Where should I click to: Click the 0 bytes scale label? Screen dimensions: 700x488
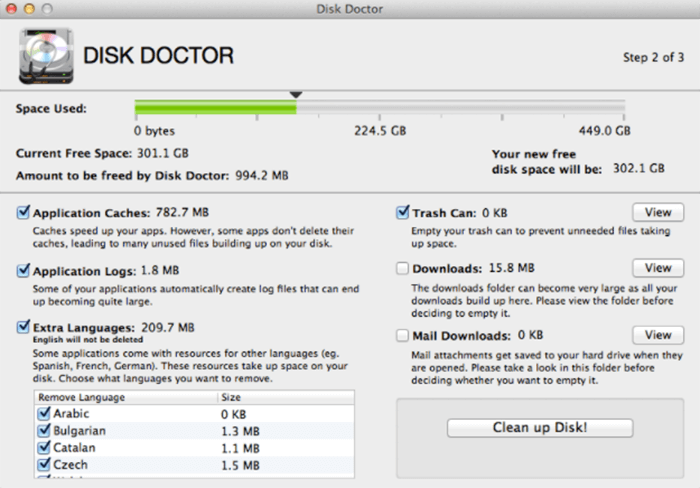point(154,131)
